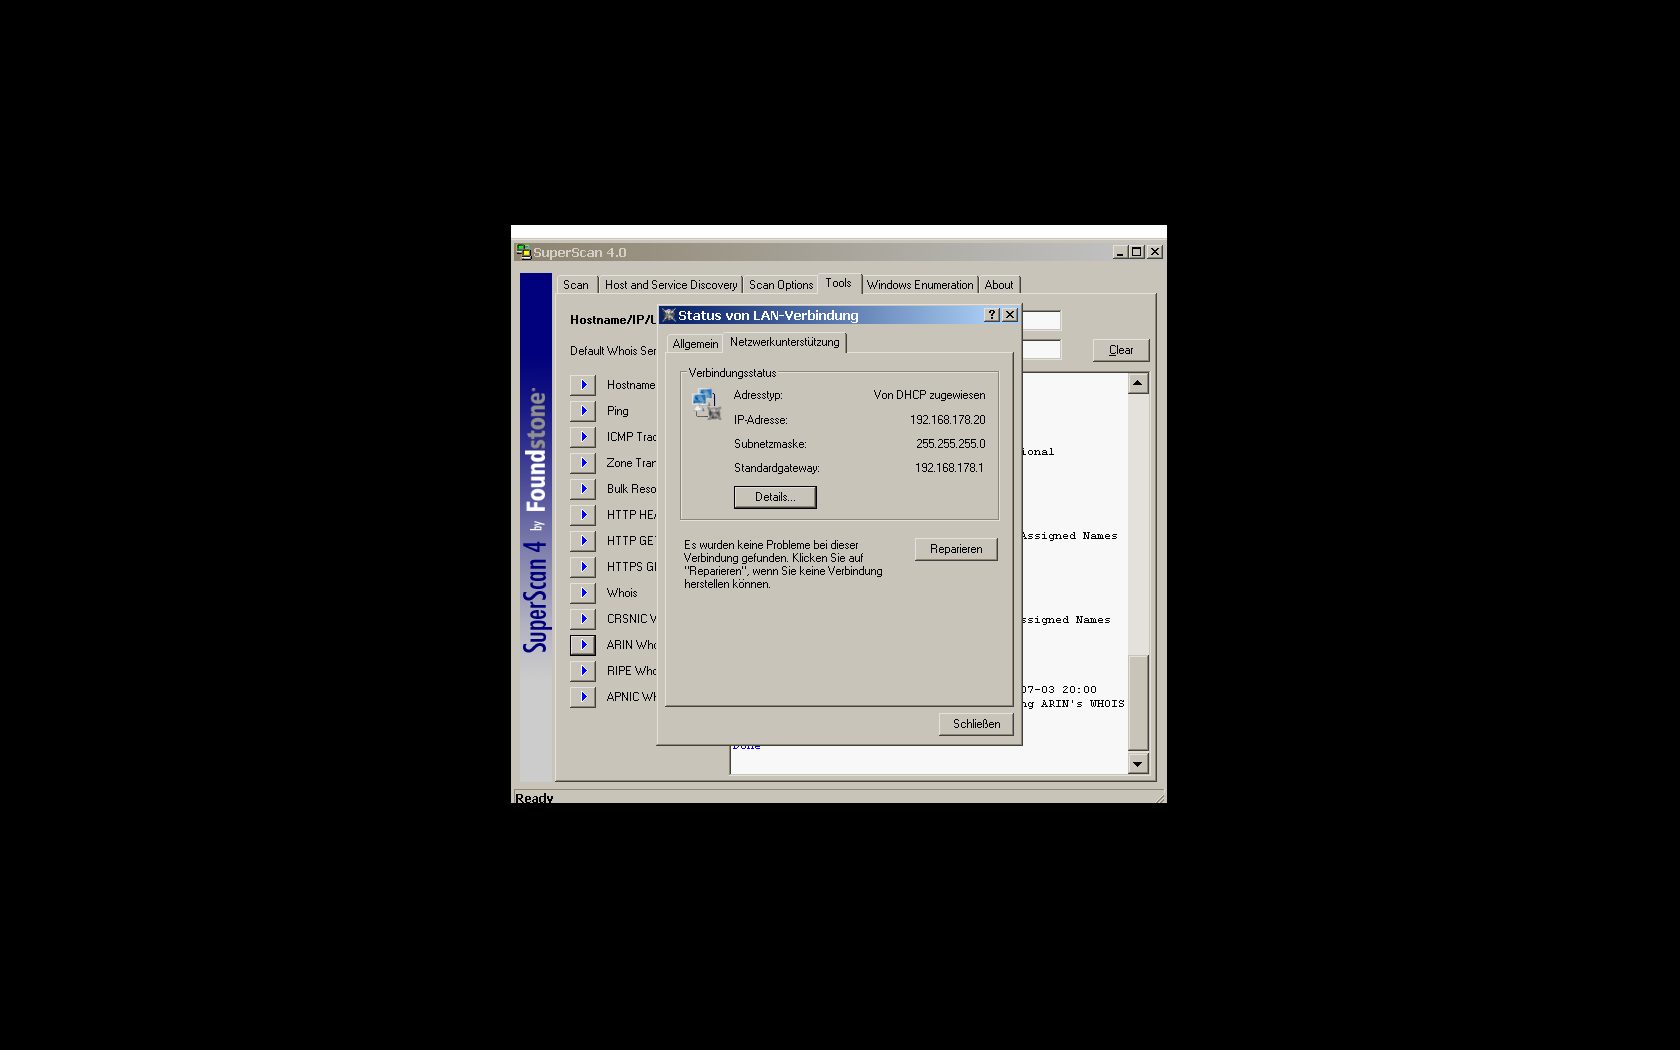Screen dimensions: 1680x1050
Task: Click the results pane scroll down arrow
Action: pos(1138,764)
